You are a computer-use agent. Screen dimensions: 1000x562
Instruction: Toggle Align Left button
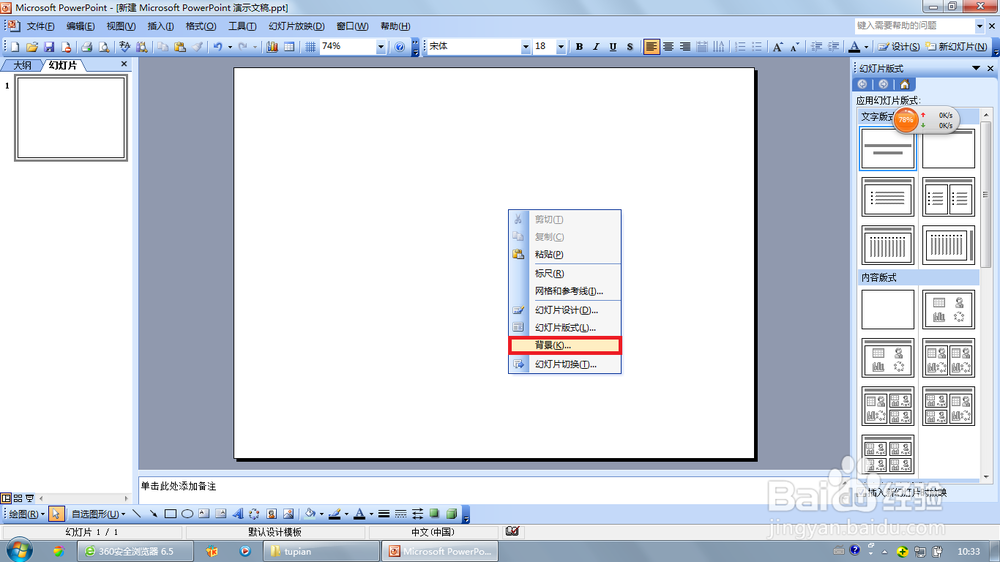point(651,47)
